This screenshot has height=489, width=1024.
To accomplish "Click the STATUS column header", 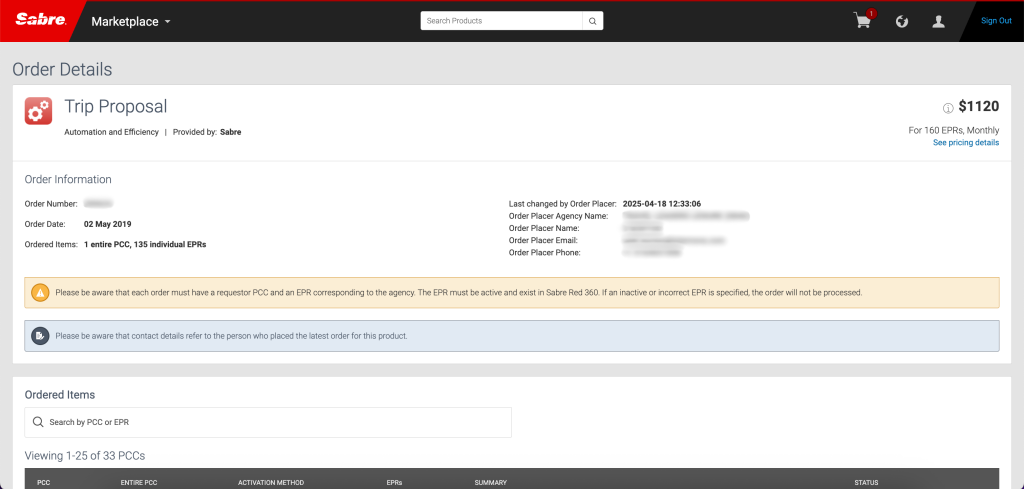I will click(867, 482).
